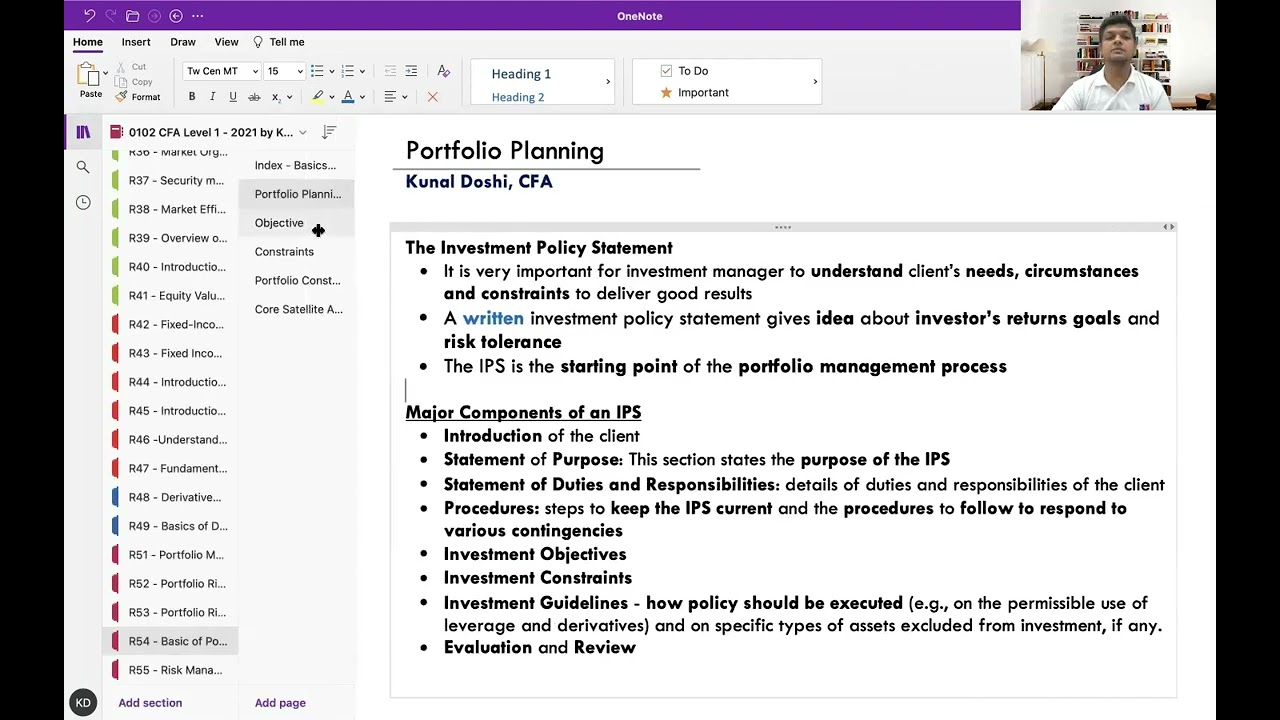Open the font name dropdown
Screen dimensions: 1280x720
[x=255, y=71]
